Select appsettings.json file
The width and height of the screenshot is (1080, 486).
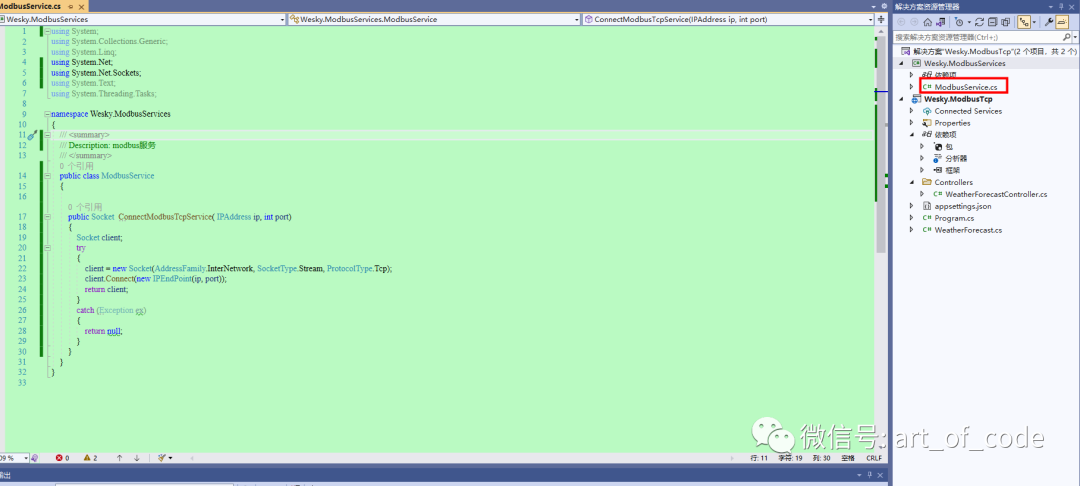(963, 206)
